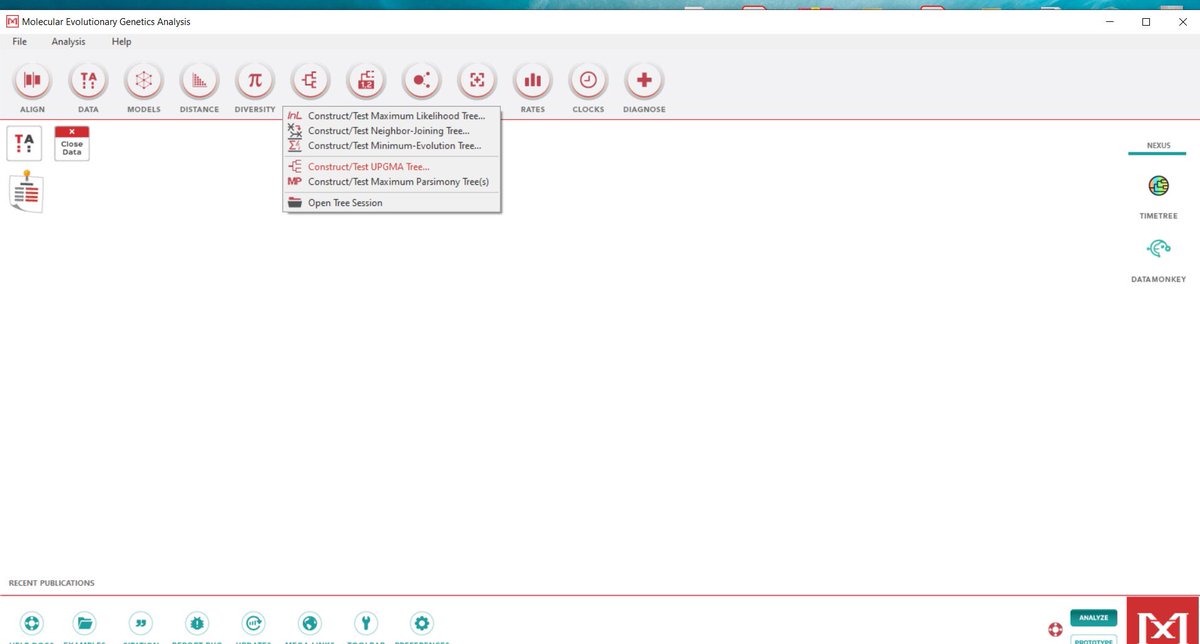Choose Construct/Test Maximum Parsimony Tree(s)
The image size is (1200, 644).
[392, 182]
